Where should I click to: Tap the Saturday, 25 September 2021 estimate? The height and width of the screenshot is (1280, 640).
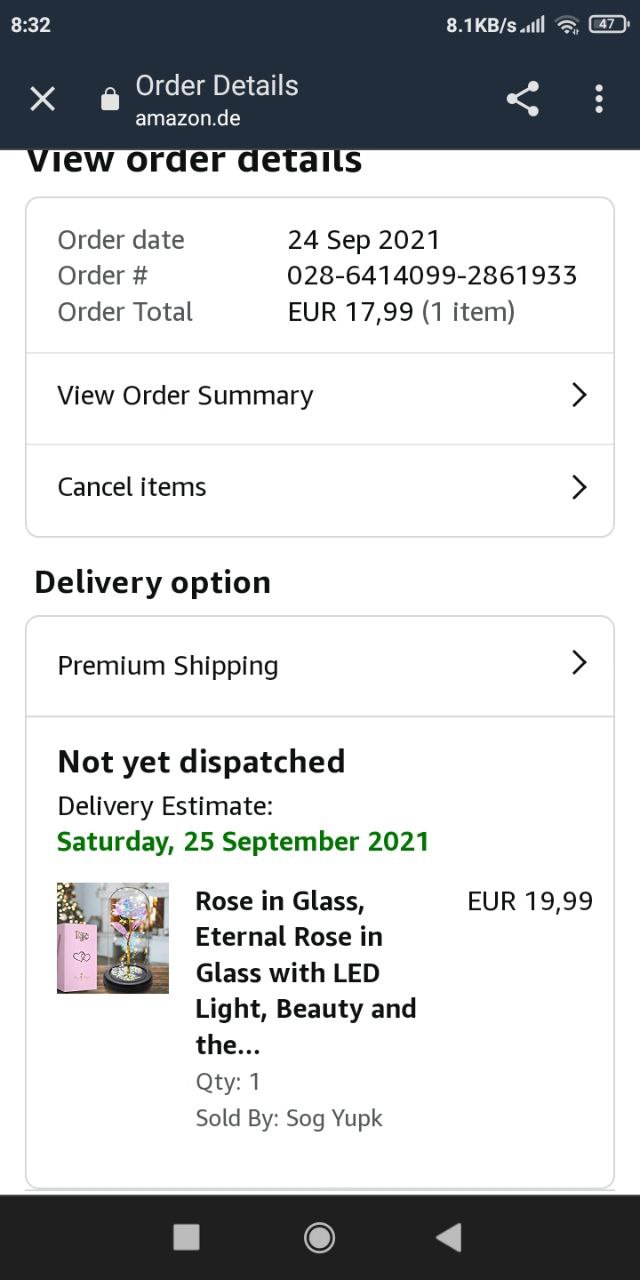click(243, 841)
